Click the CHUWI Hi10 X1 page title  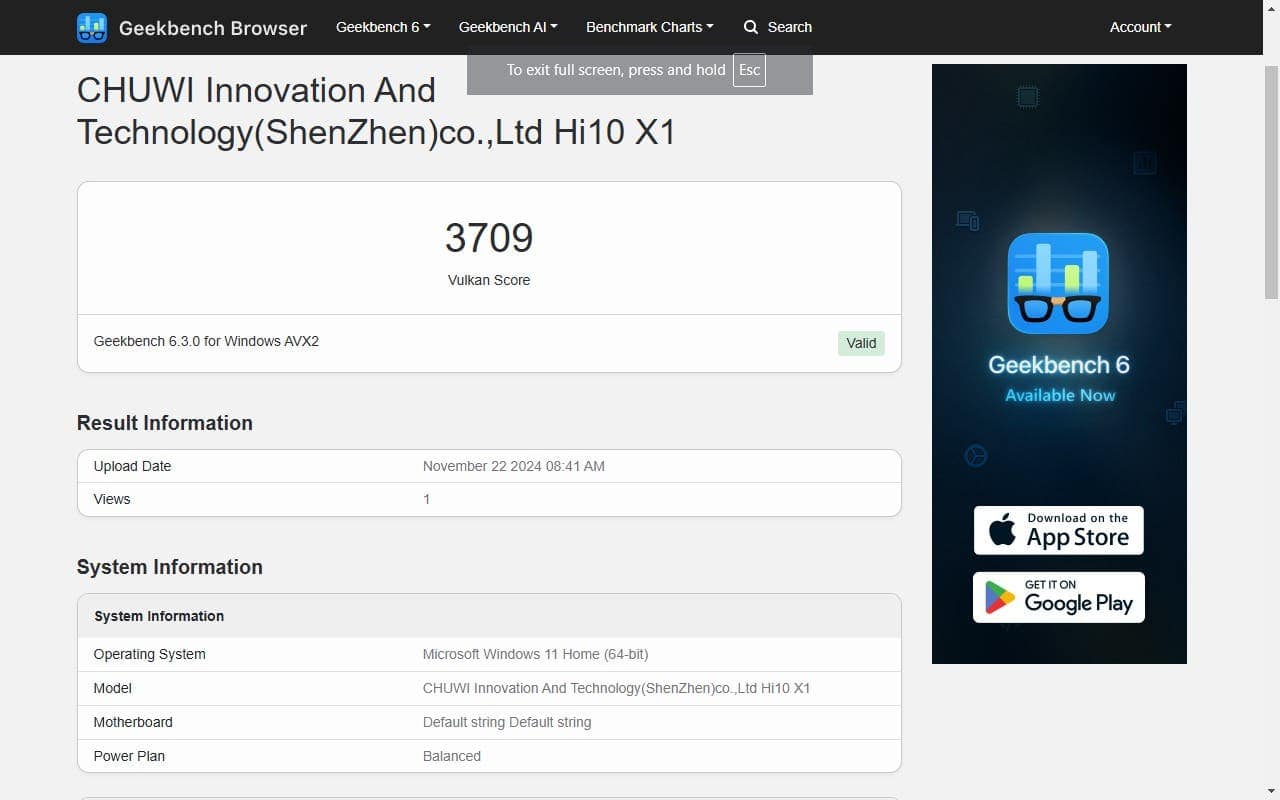[x=376, y=111]
